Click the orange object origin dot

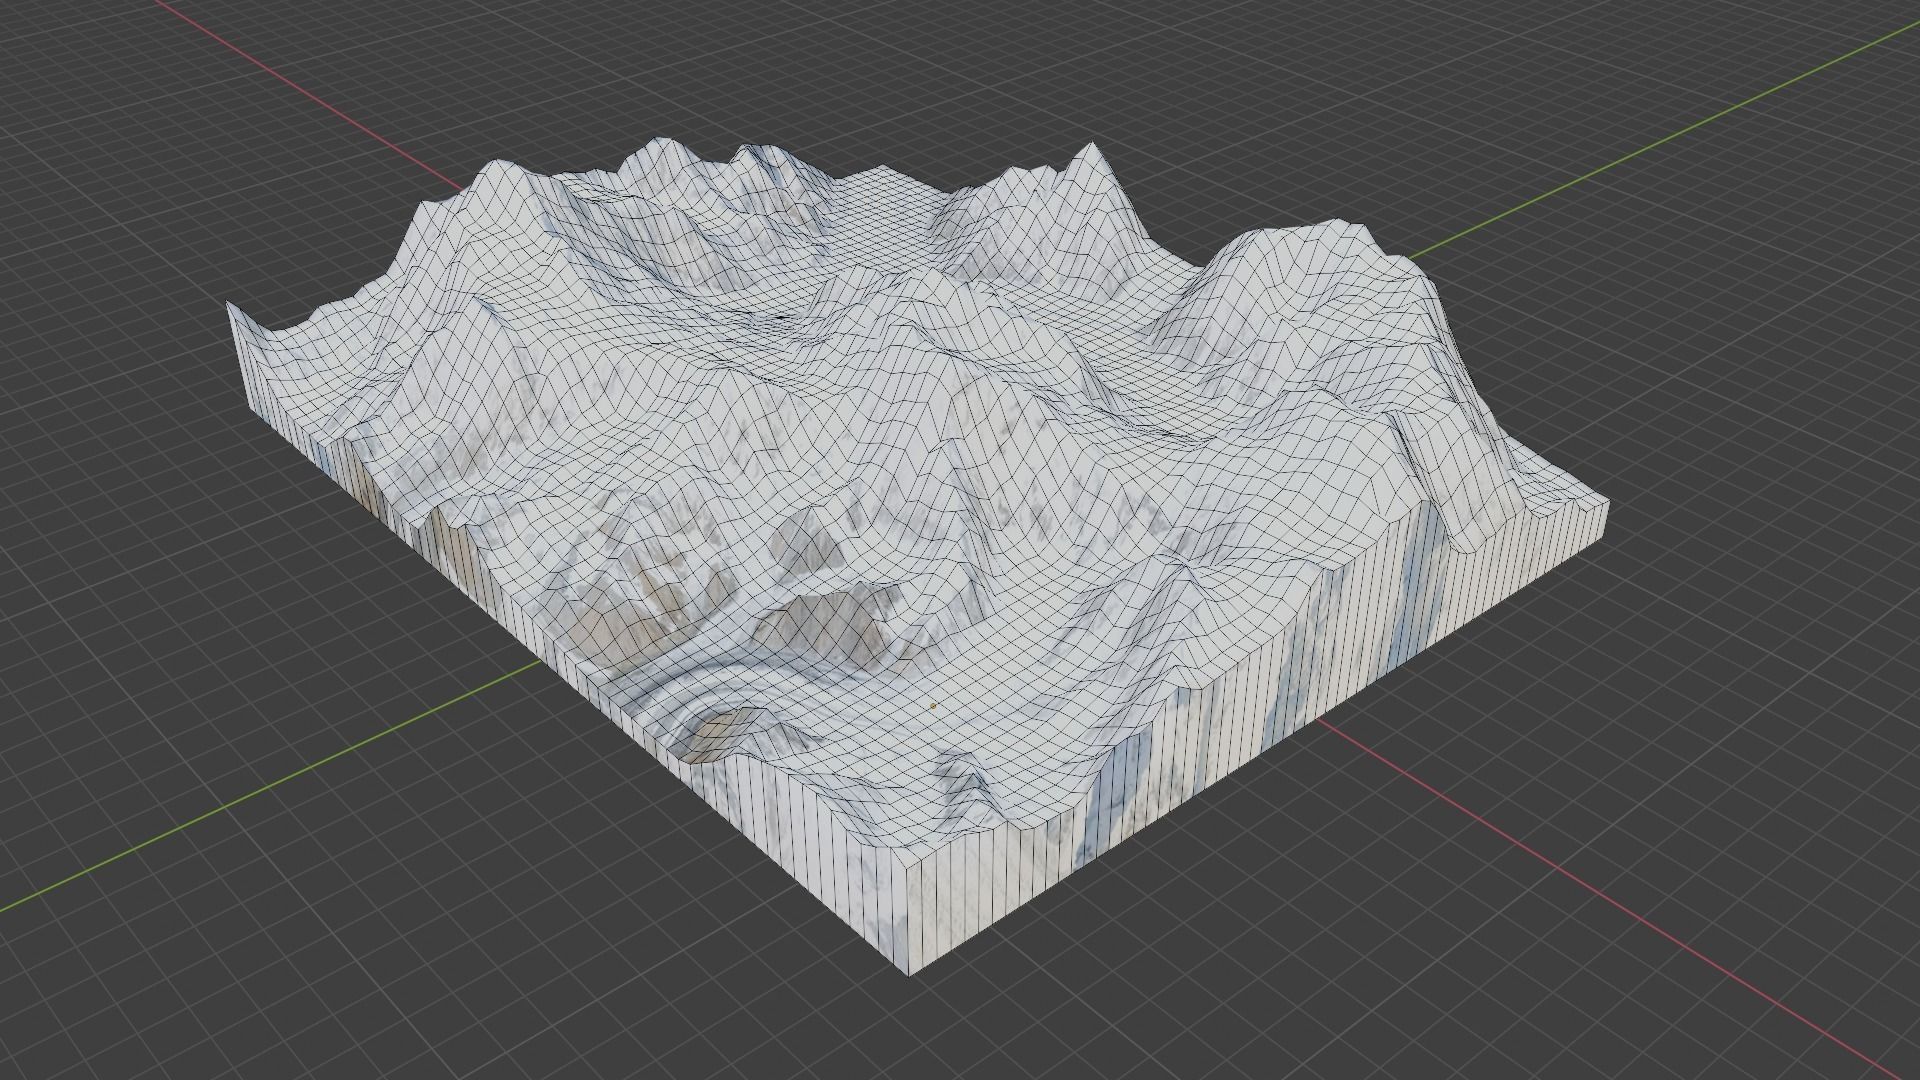(x=933, y=706)
